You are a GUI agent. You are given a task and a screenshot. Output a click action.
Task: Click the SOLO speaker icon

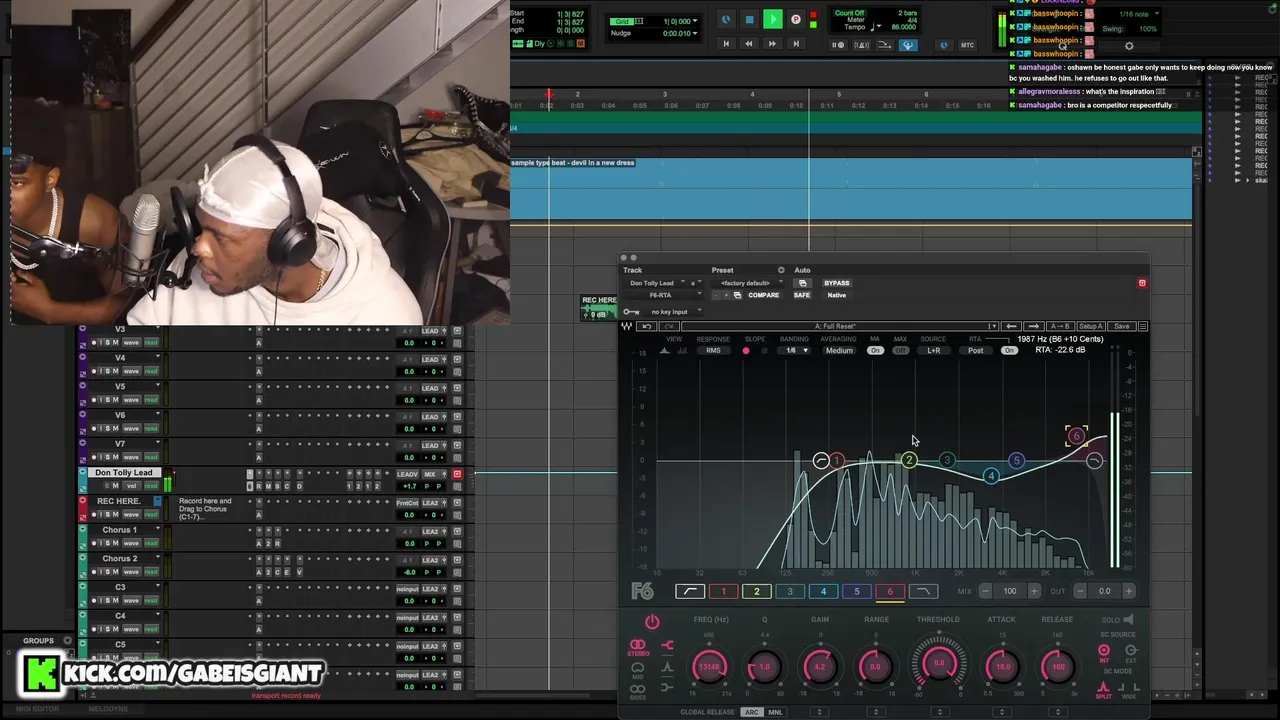1128,620
